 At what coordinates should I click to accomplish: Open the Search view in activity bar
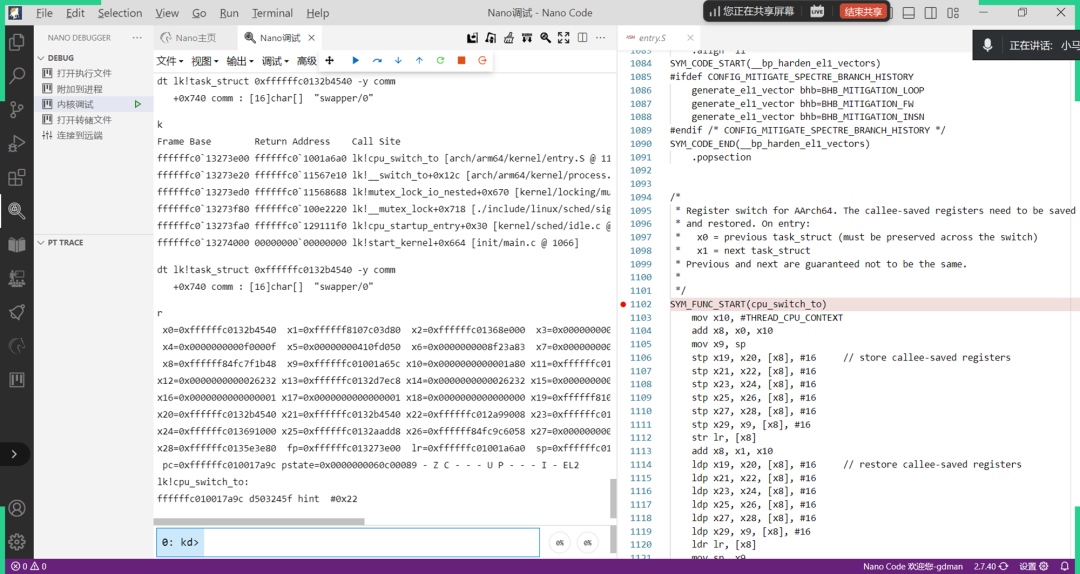point(17,75)
